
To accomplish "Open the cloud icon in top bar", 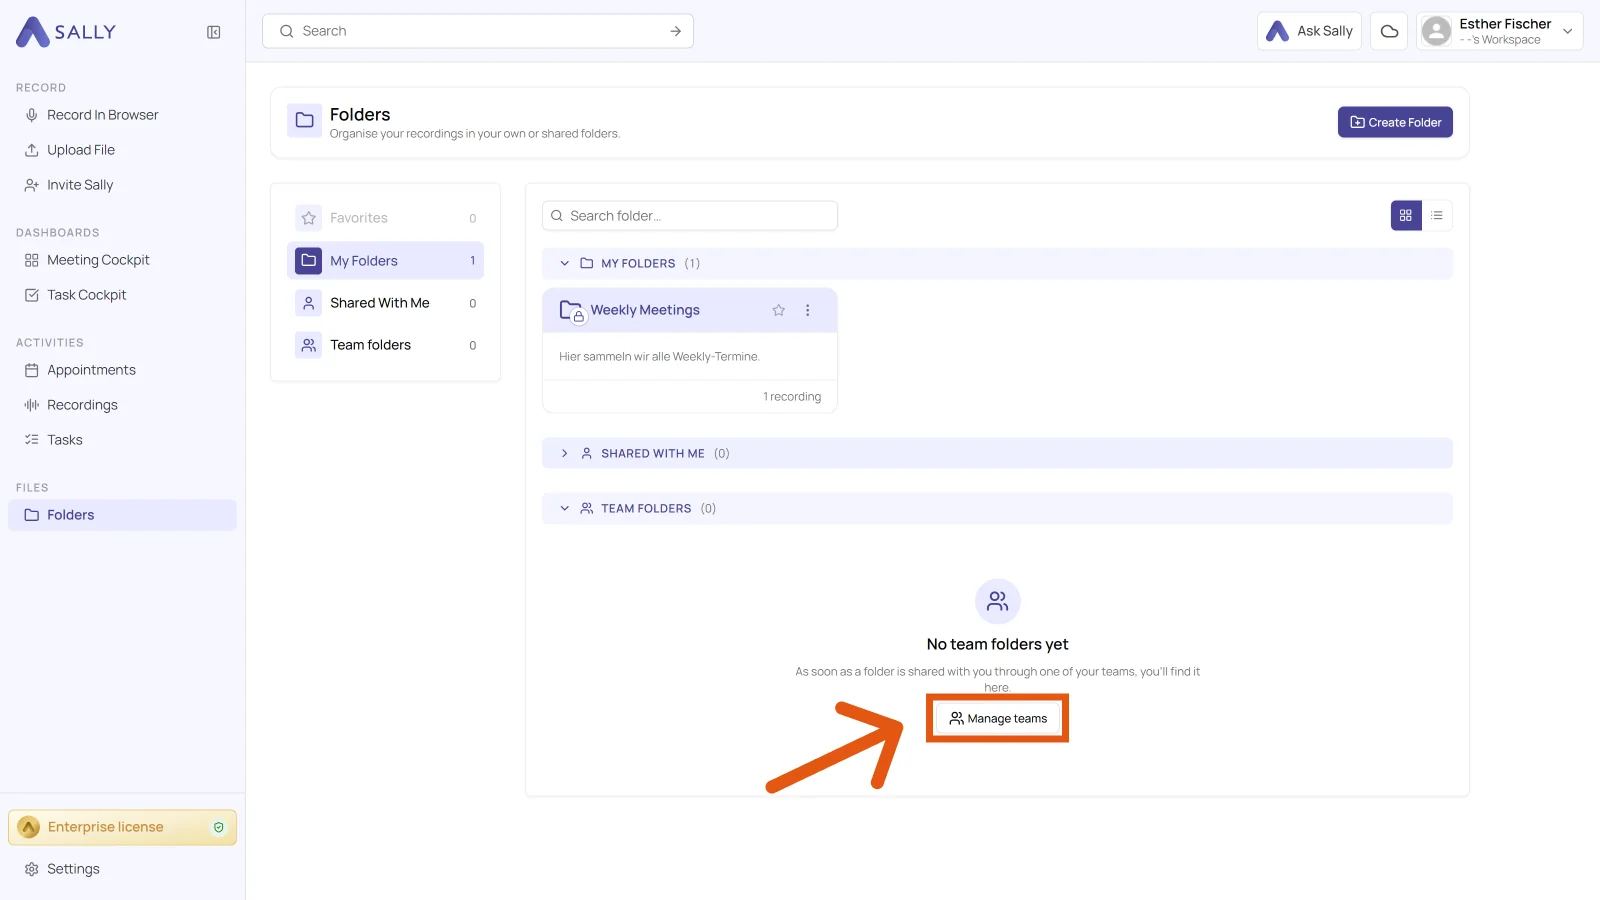I will [x=1389, y=31].
